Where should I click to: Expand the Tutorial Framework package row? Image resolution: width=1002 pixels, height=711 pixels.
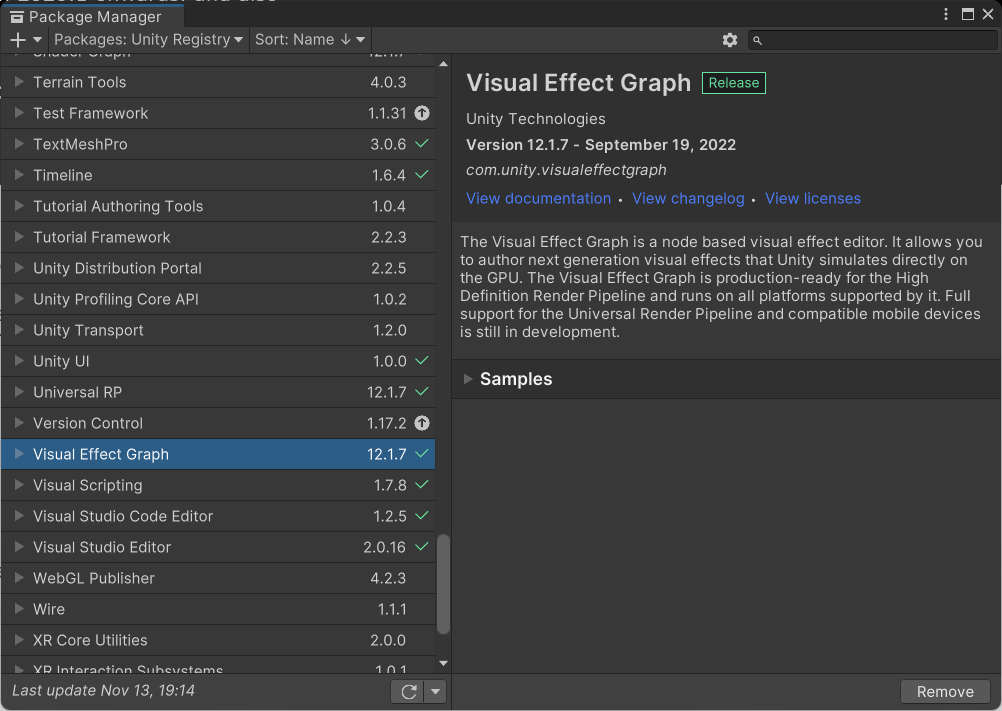click(x=19, y=237)
